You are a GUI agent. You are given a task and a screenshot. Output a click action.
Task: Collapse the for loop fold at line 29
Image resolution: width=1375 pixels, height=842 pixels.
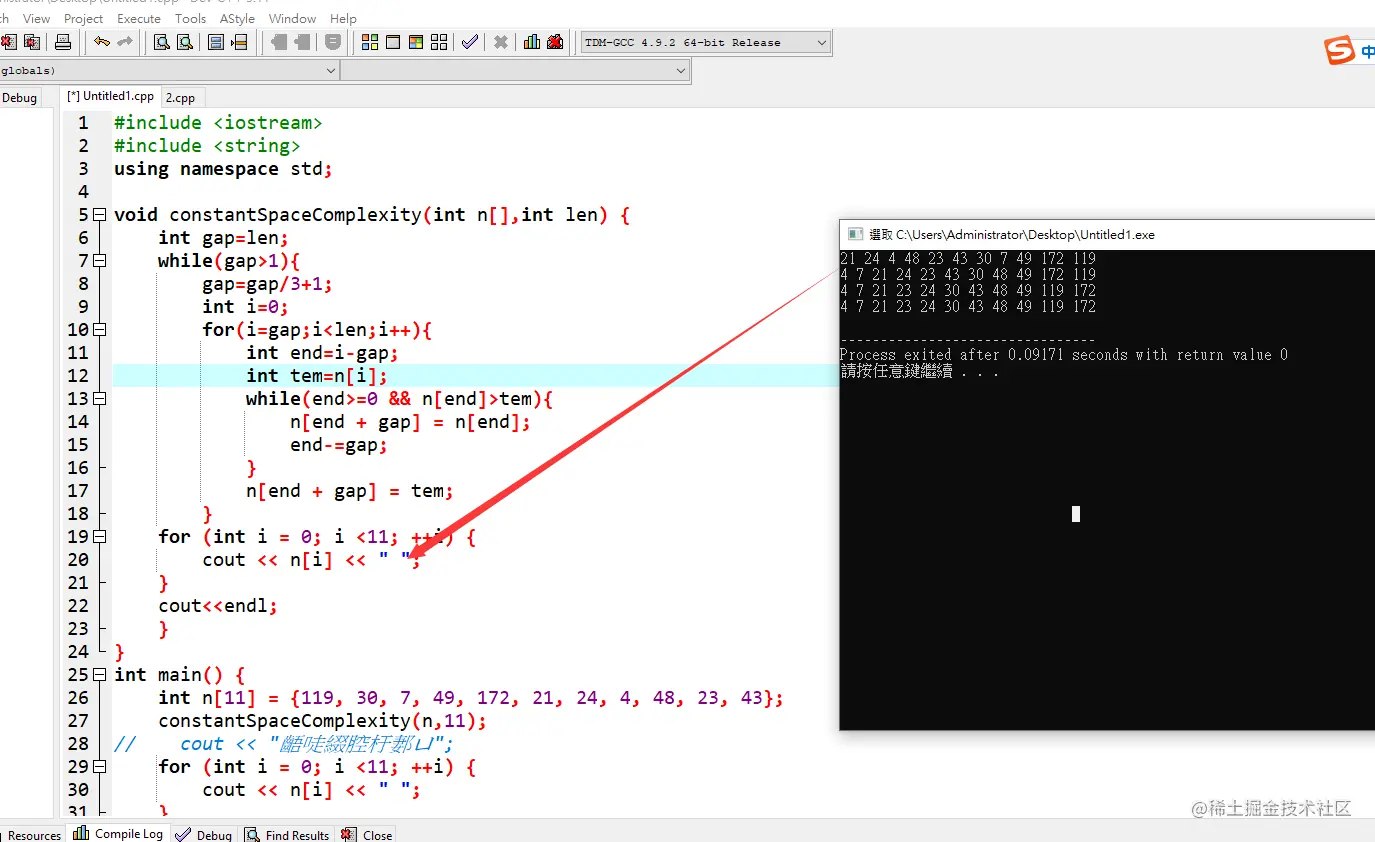pos(99,767)
